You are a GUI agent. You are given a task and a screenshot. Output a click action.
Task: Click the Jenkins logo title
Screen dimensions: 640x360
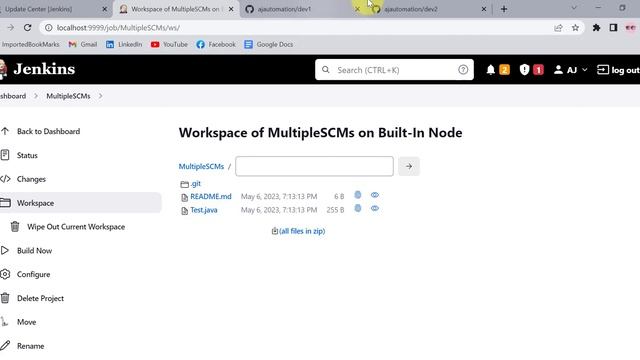44,69
